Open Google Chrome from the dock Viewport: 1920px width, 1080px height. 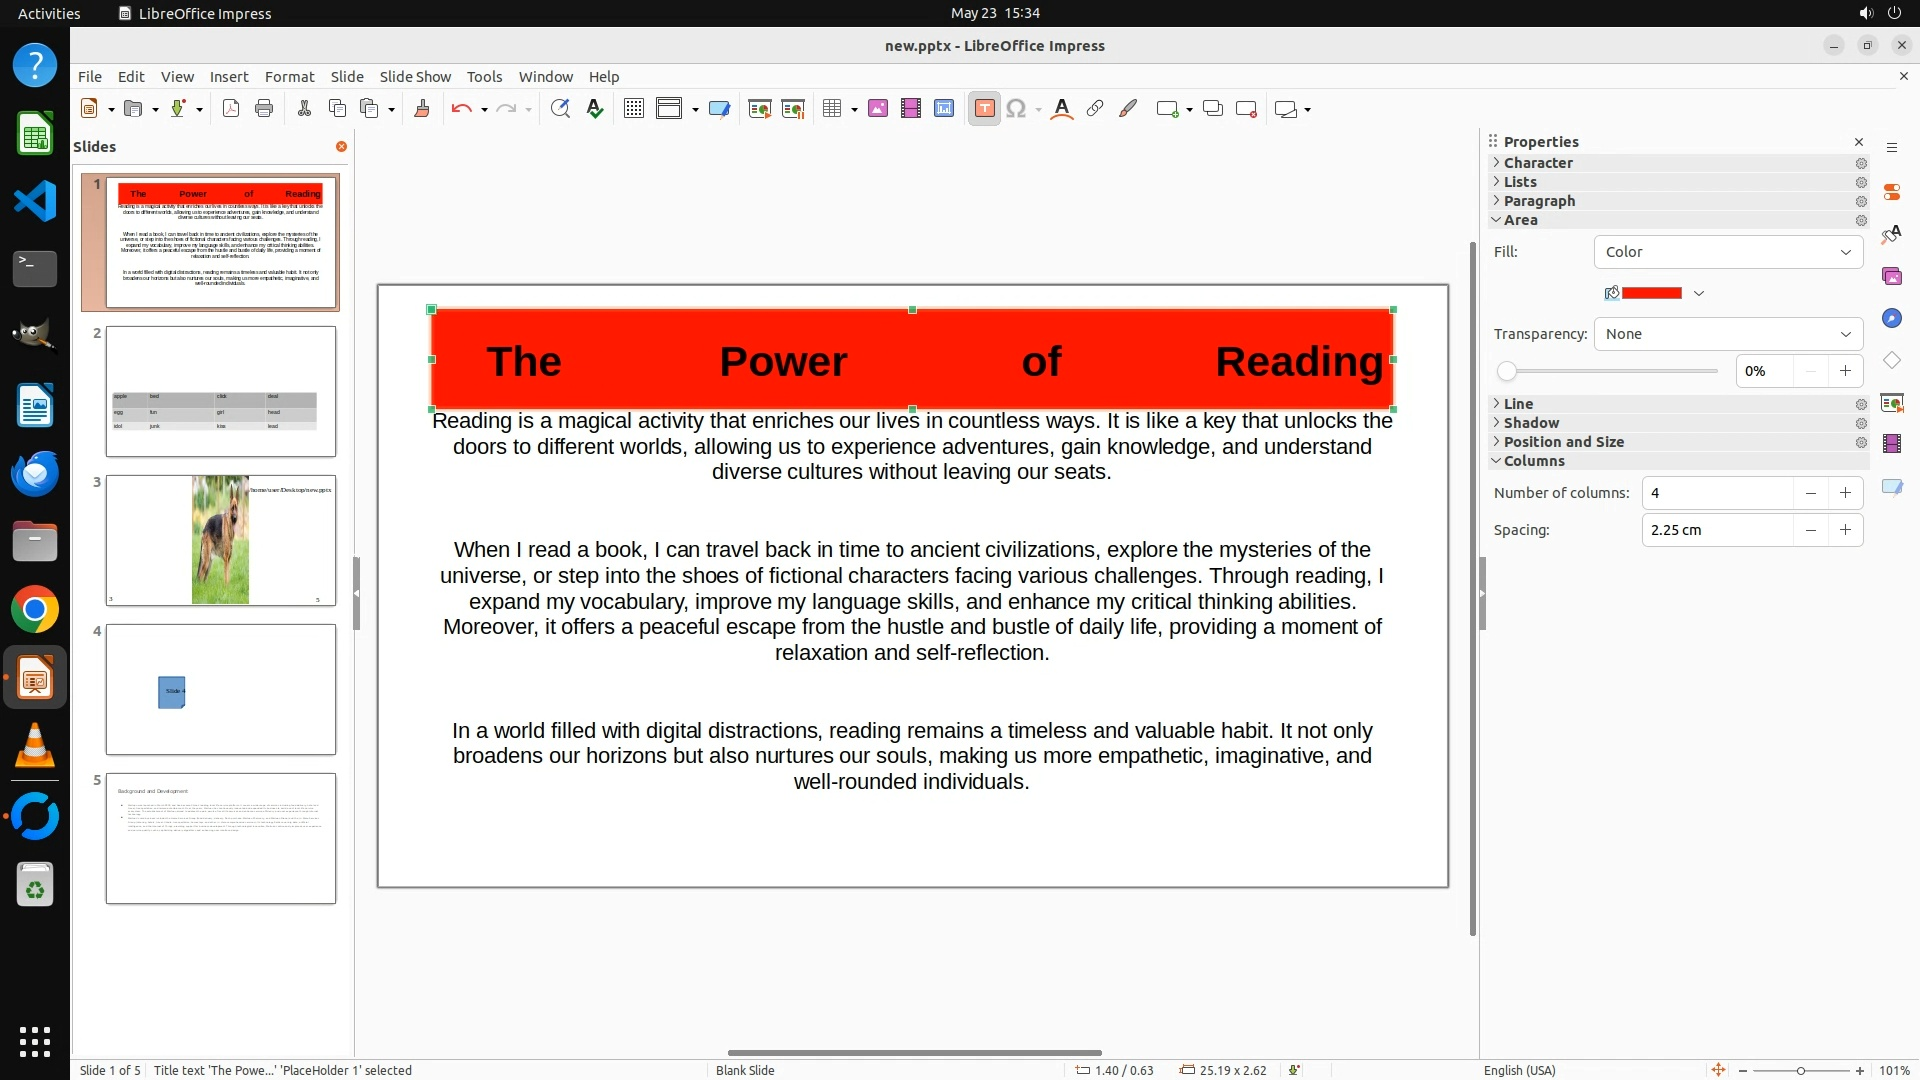pyautogui.click(x=35, y=610)
